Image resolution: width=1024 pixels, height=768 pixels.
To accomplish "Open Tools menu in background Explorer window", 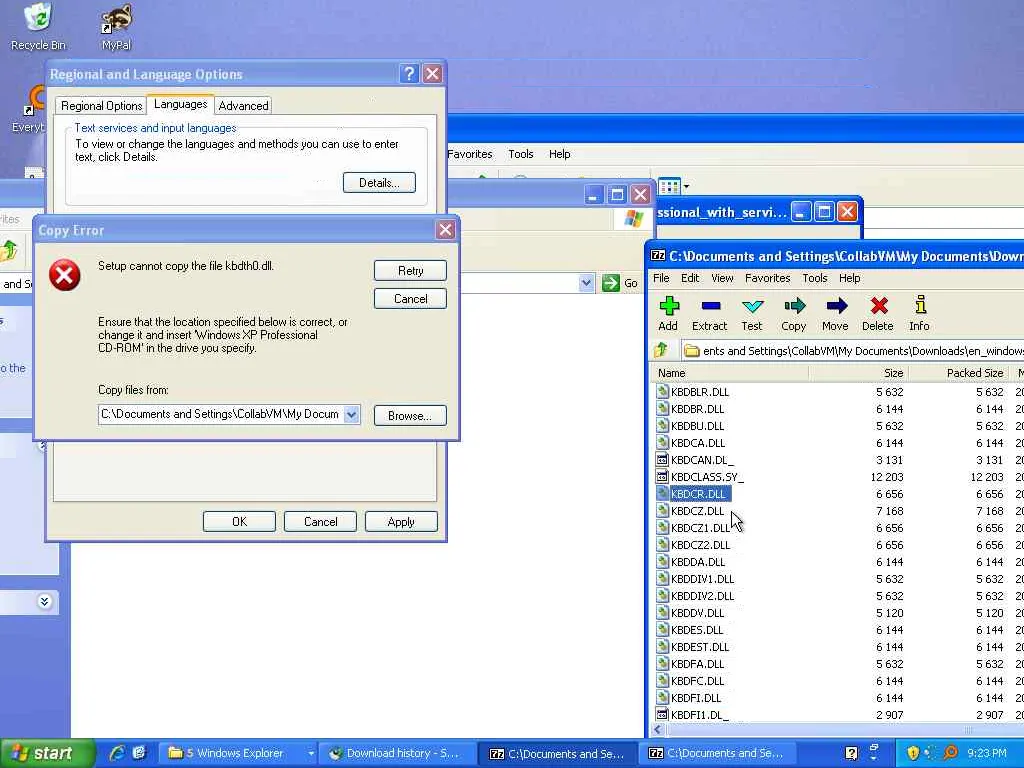I will point(520,154).
